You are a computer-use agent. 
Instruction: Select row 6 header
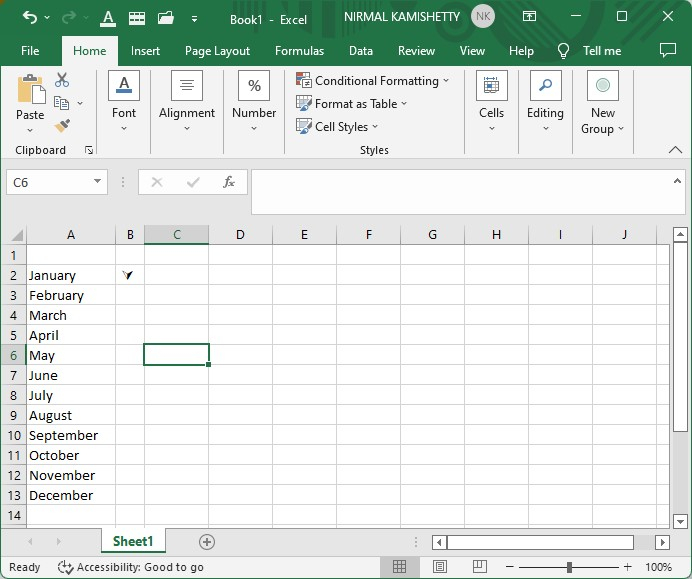coord(13,355)
